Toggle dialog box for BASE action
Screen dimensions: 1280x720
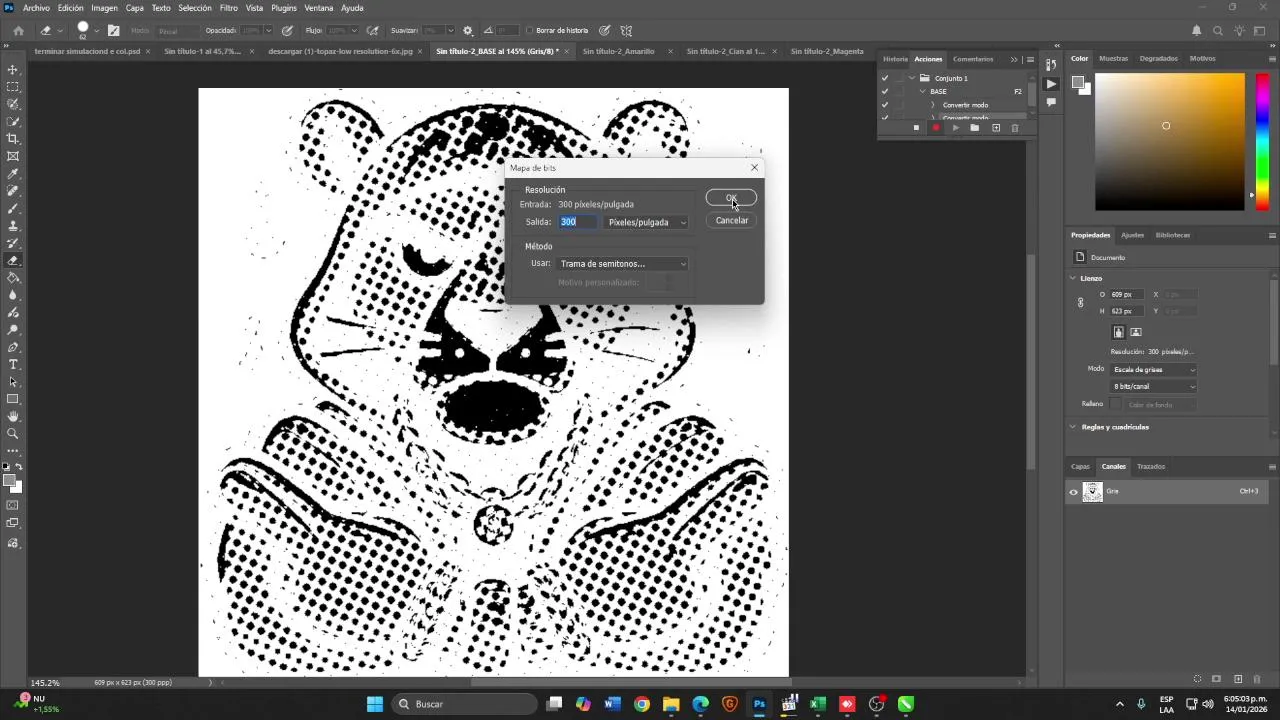pyautogui.click(x=898, y=92)
